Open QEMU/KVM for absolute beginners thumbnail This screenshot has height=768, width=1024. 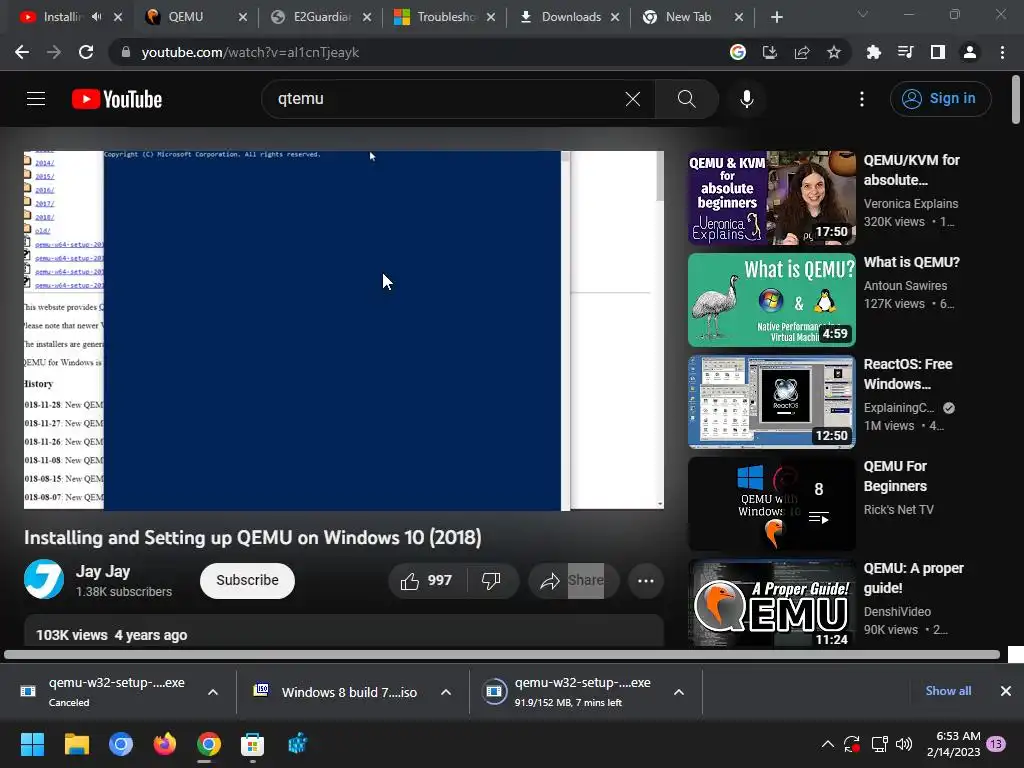pos(772,198)
